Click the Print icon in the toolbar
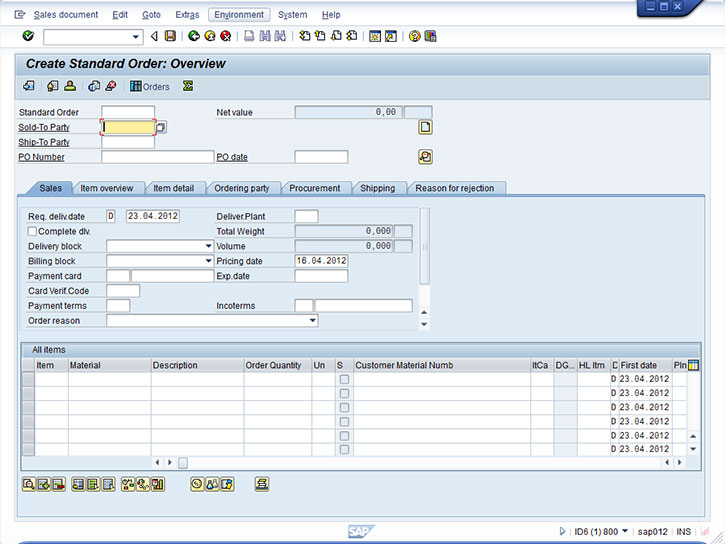Image resolution: width=725 pixels, height=544 pixels. [x=249, y=36]
